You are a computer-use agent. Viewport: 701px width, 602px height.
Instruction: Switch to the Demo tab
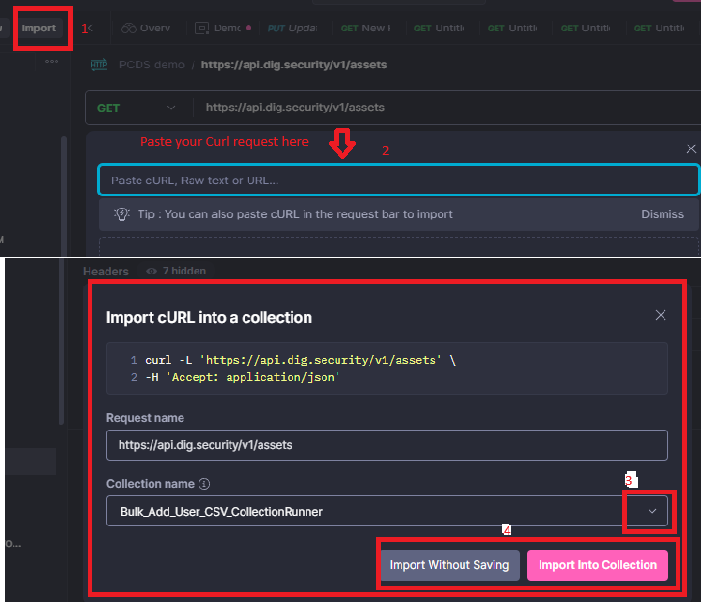click(223, 28)
